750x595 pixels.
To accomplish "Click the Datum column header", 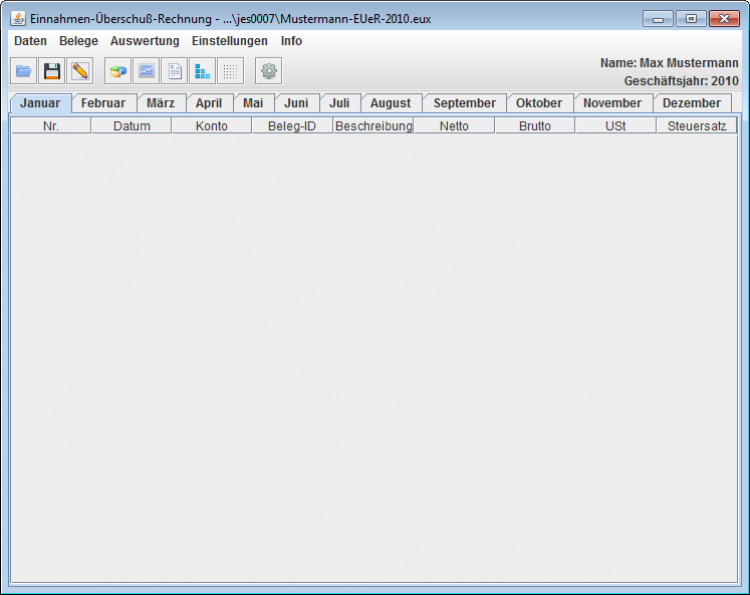I will pos(131,126).
